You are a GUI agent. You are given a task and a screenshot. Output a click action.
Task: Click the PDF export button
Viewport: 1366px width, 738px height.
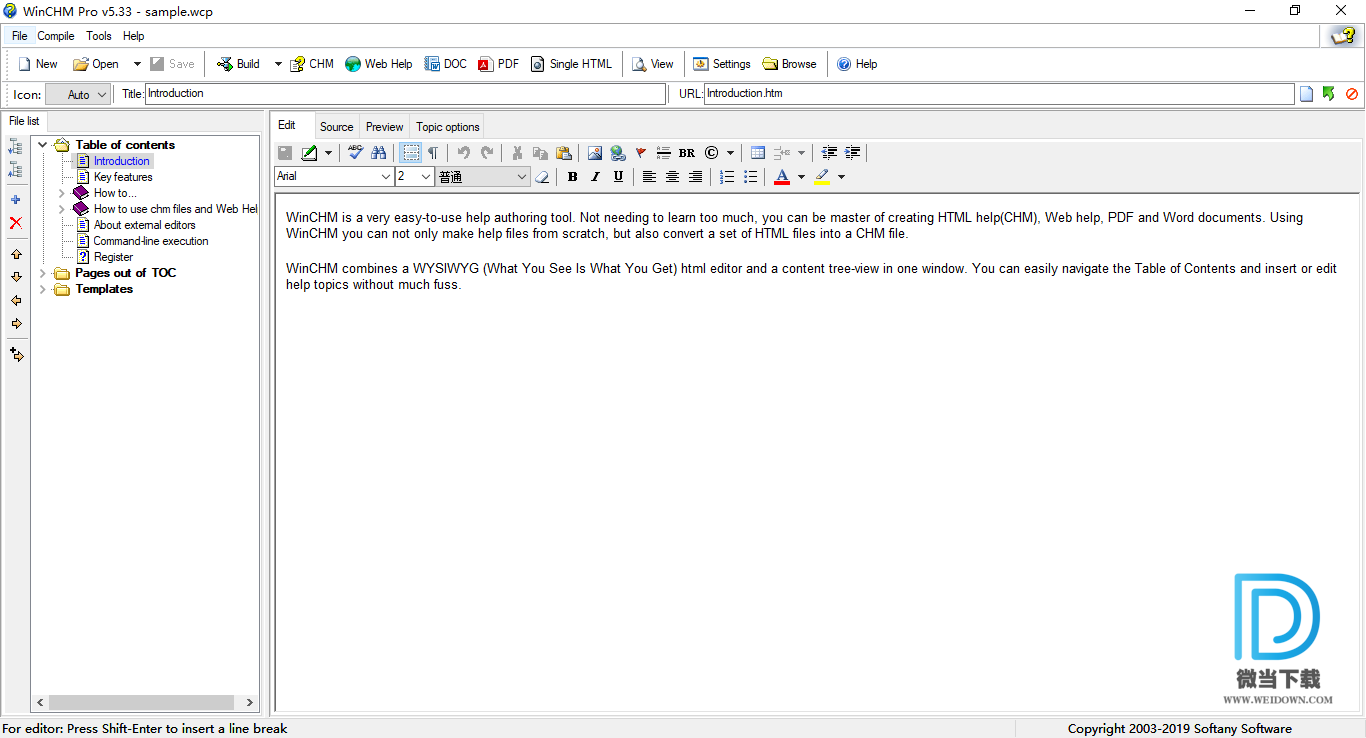pyautogui.click(x=498, y=64)
